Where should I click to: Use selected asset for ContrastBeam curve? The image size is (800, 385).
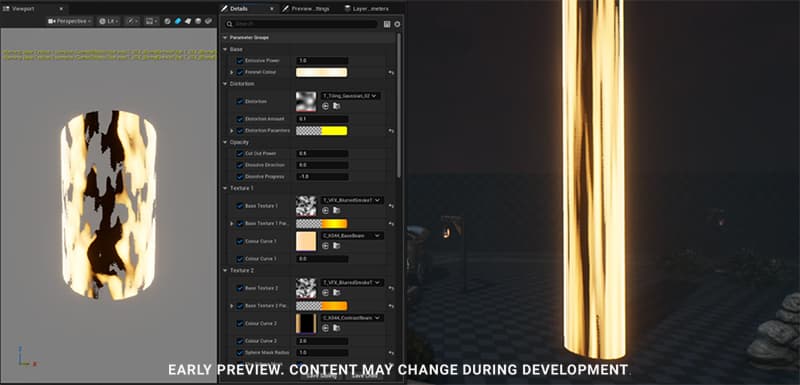point(326,328)
